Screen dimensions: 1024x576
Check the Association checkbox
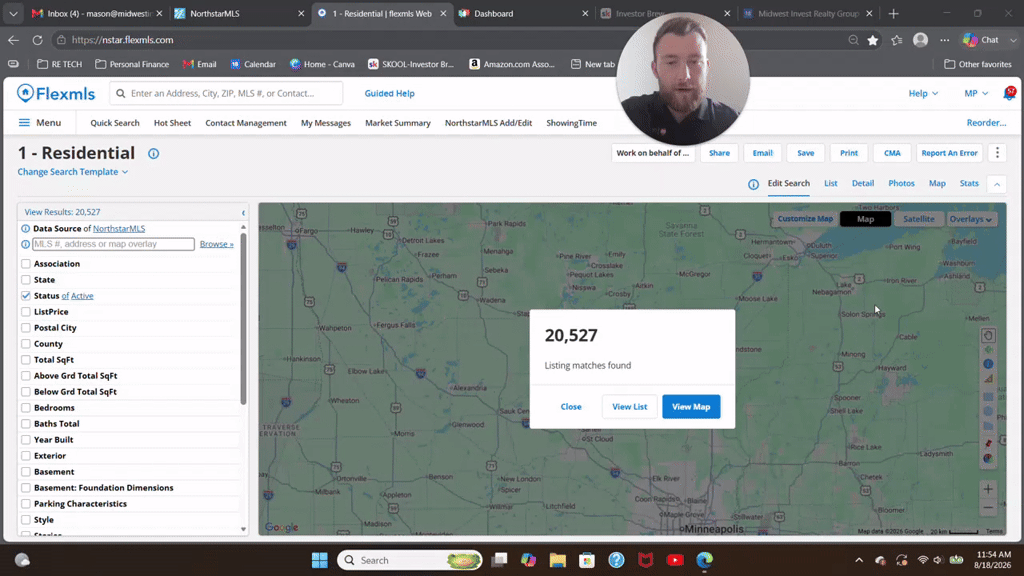click(25, 264)
